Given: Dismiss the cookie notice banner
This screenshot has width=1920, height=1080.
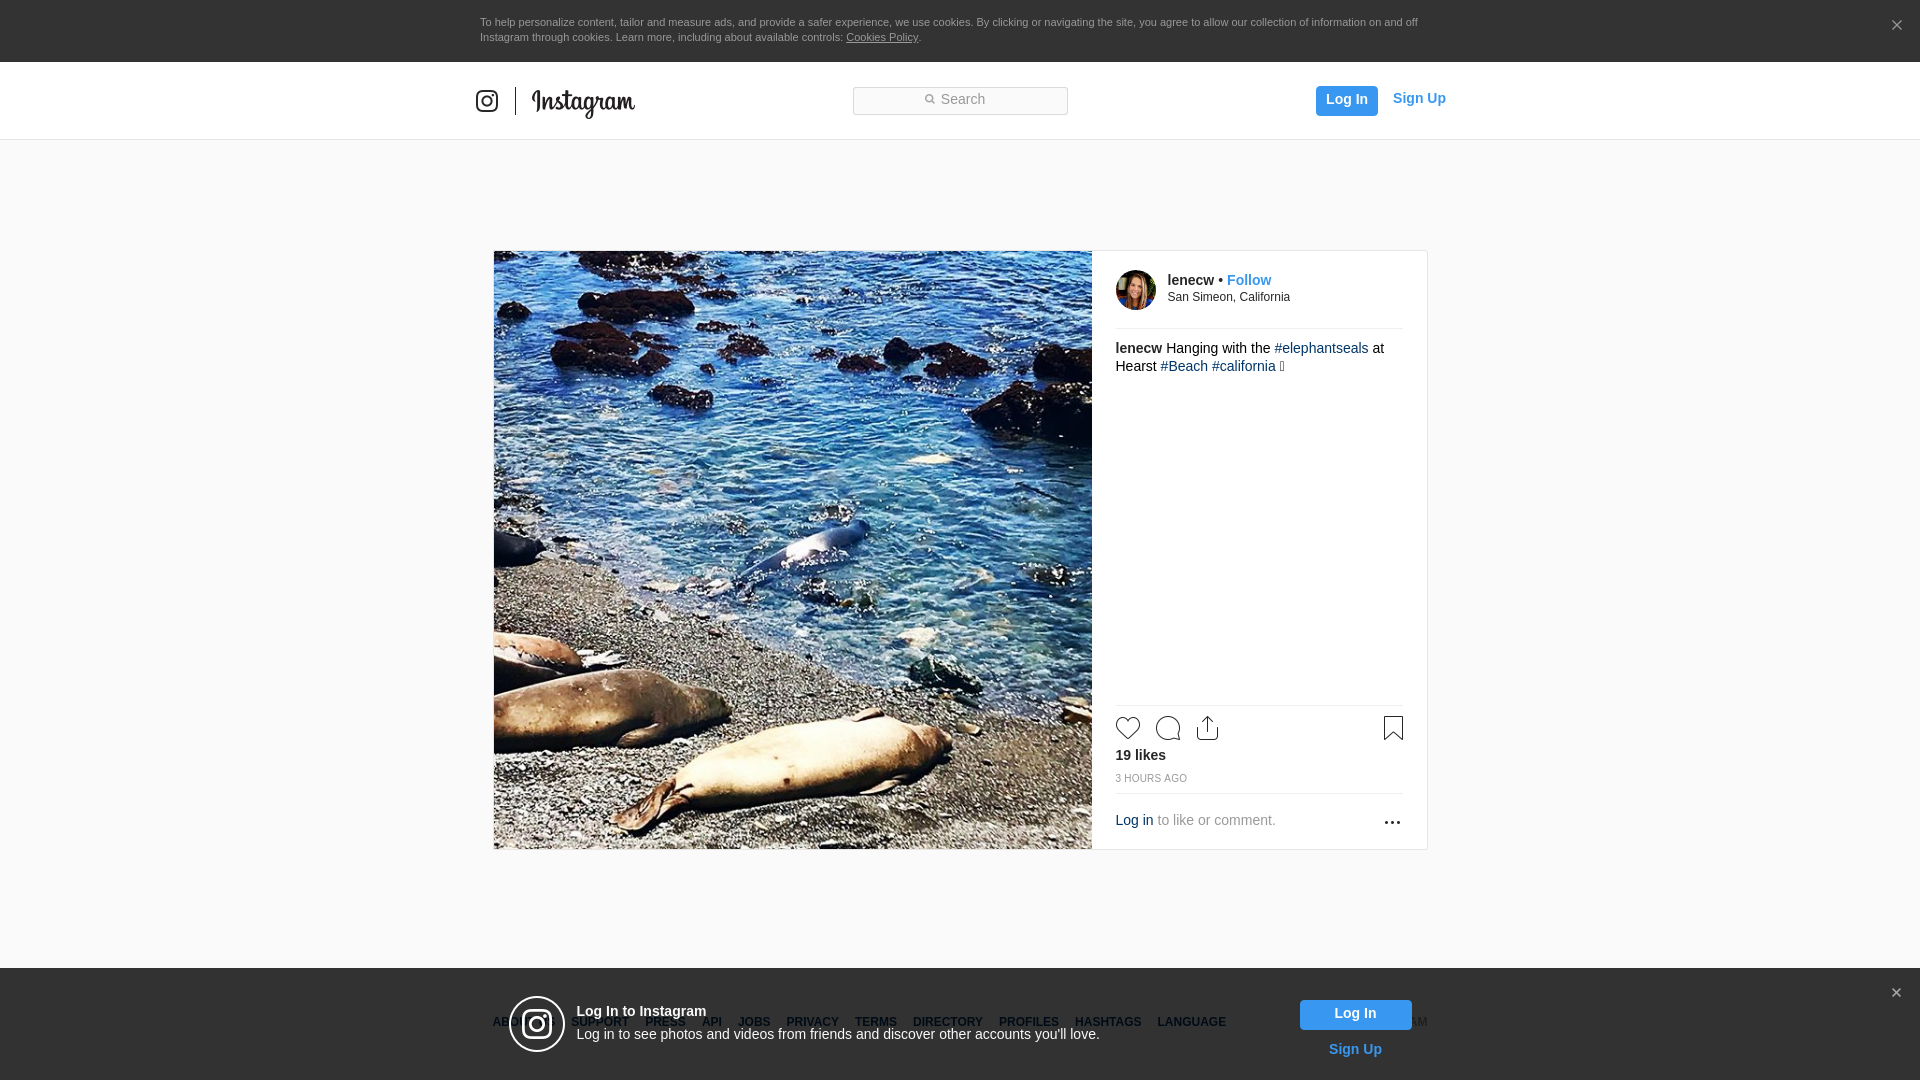Looking at the screenshot, I should point(1896,26).
